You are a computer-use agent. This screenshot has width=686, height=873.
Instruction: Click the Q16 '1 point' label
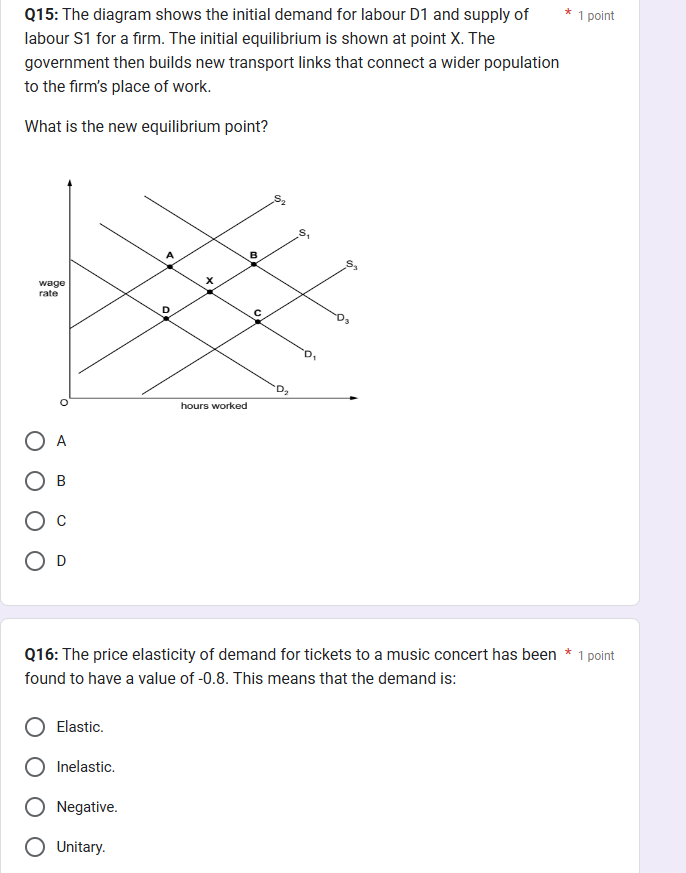[x=596, y=655]
